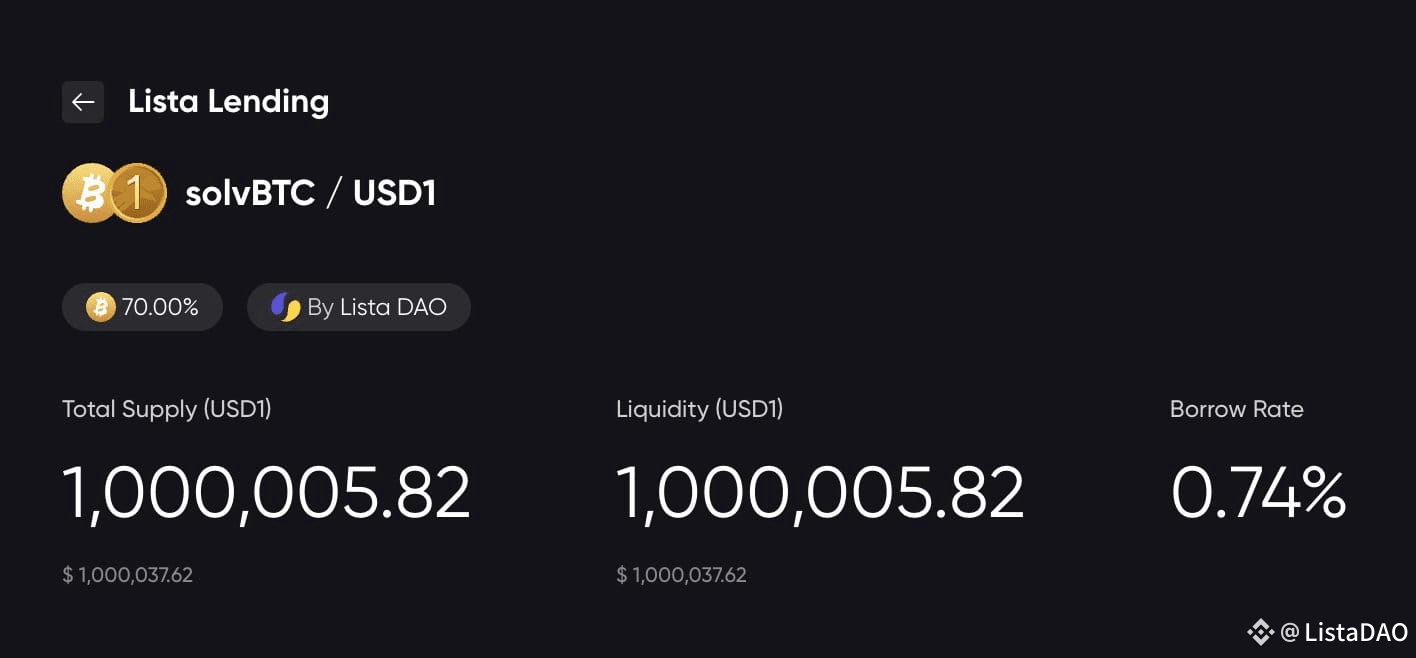The image size is (1416, 658).
Task: Open the 70.00% LTV badge
Action: (142, 307)
